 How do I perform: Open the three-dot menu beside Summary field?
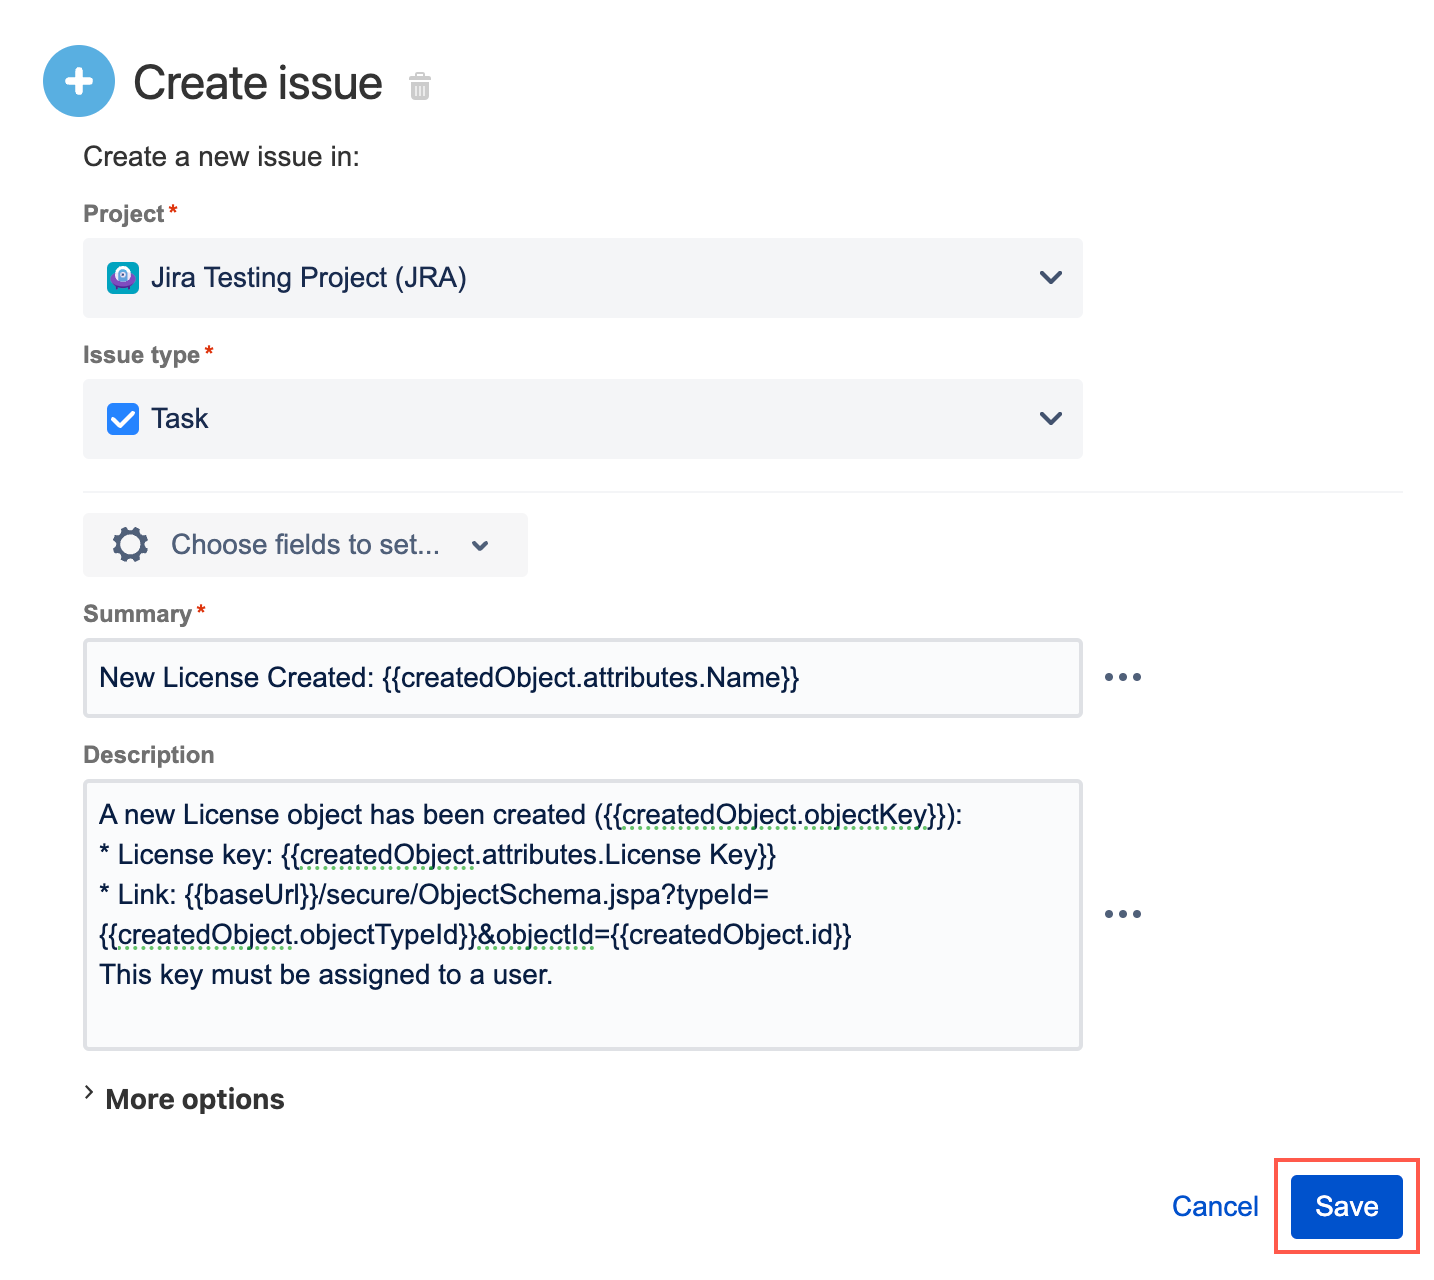click(x=1122, y=678)
